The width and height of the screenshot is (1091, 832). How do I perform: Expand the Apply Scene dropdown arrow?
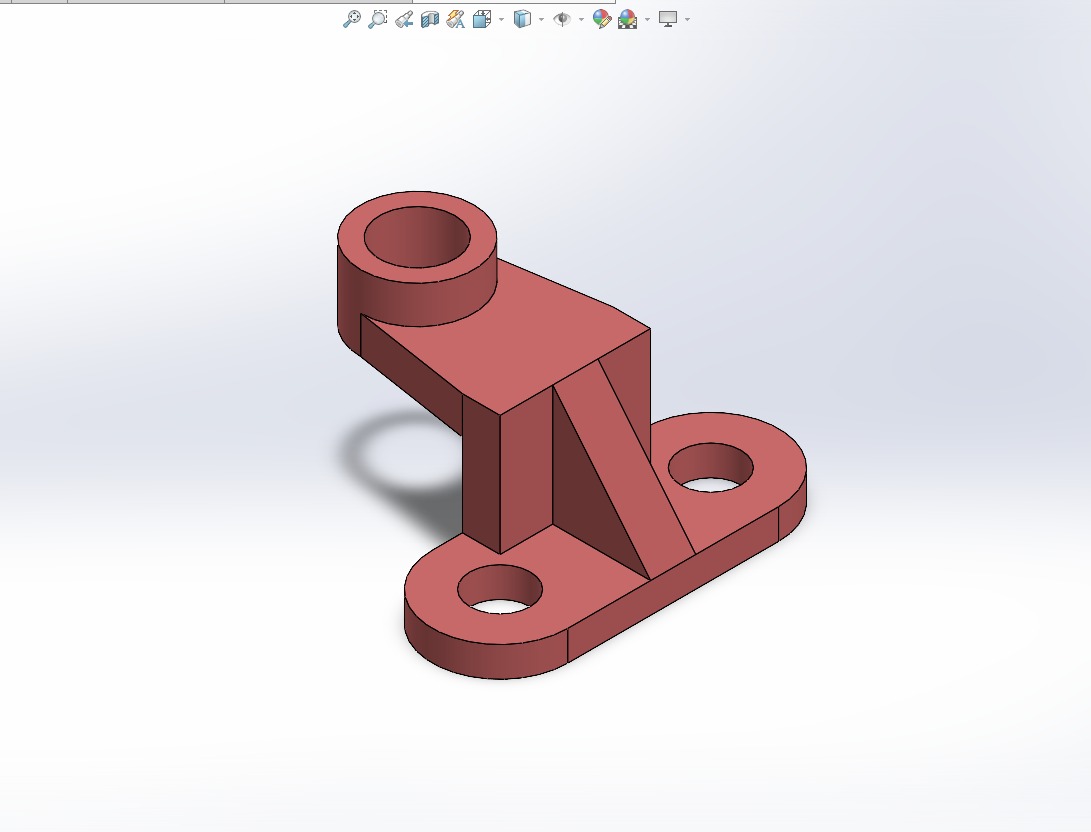pyautogui.click(x=647, y=19)
